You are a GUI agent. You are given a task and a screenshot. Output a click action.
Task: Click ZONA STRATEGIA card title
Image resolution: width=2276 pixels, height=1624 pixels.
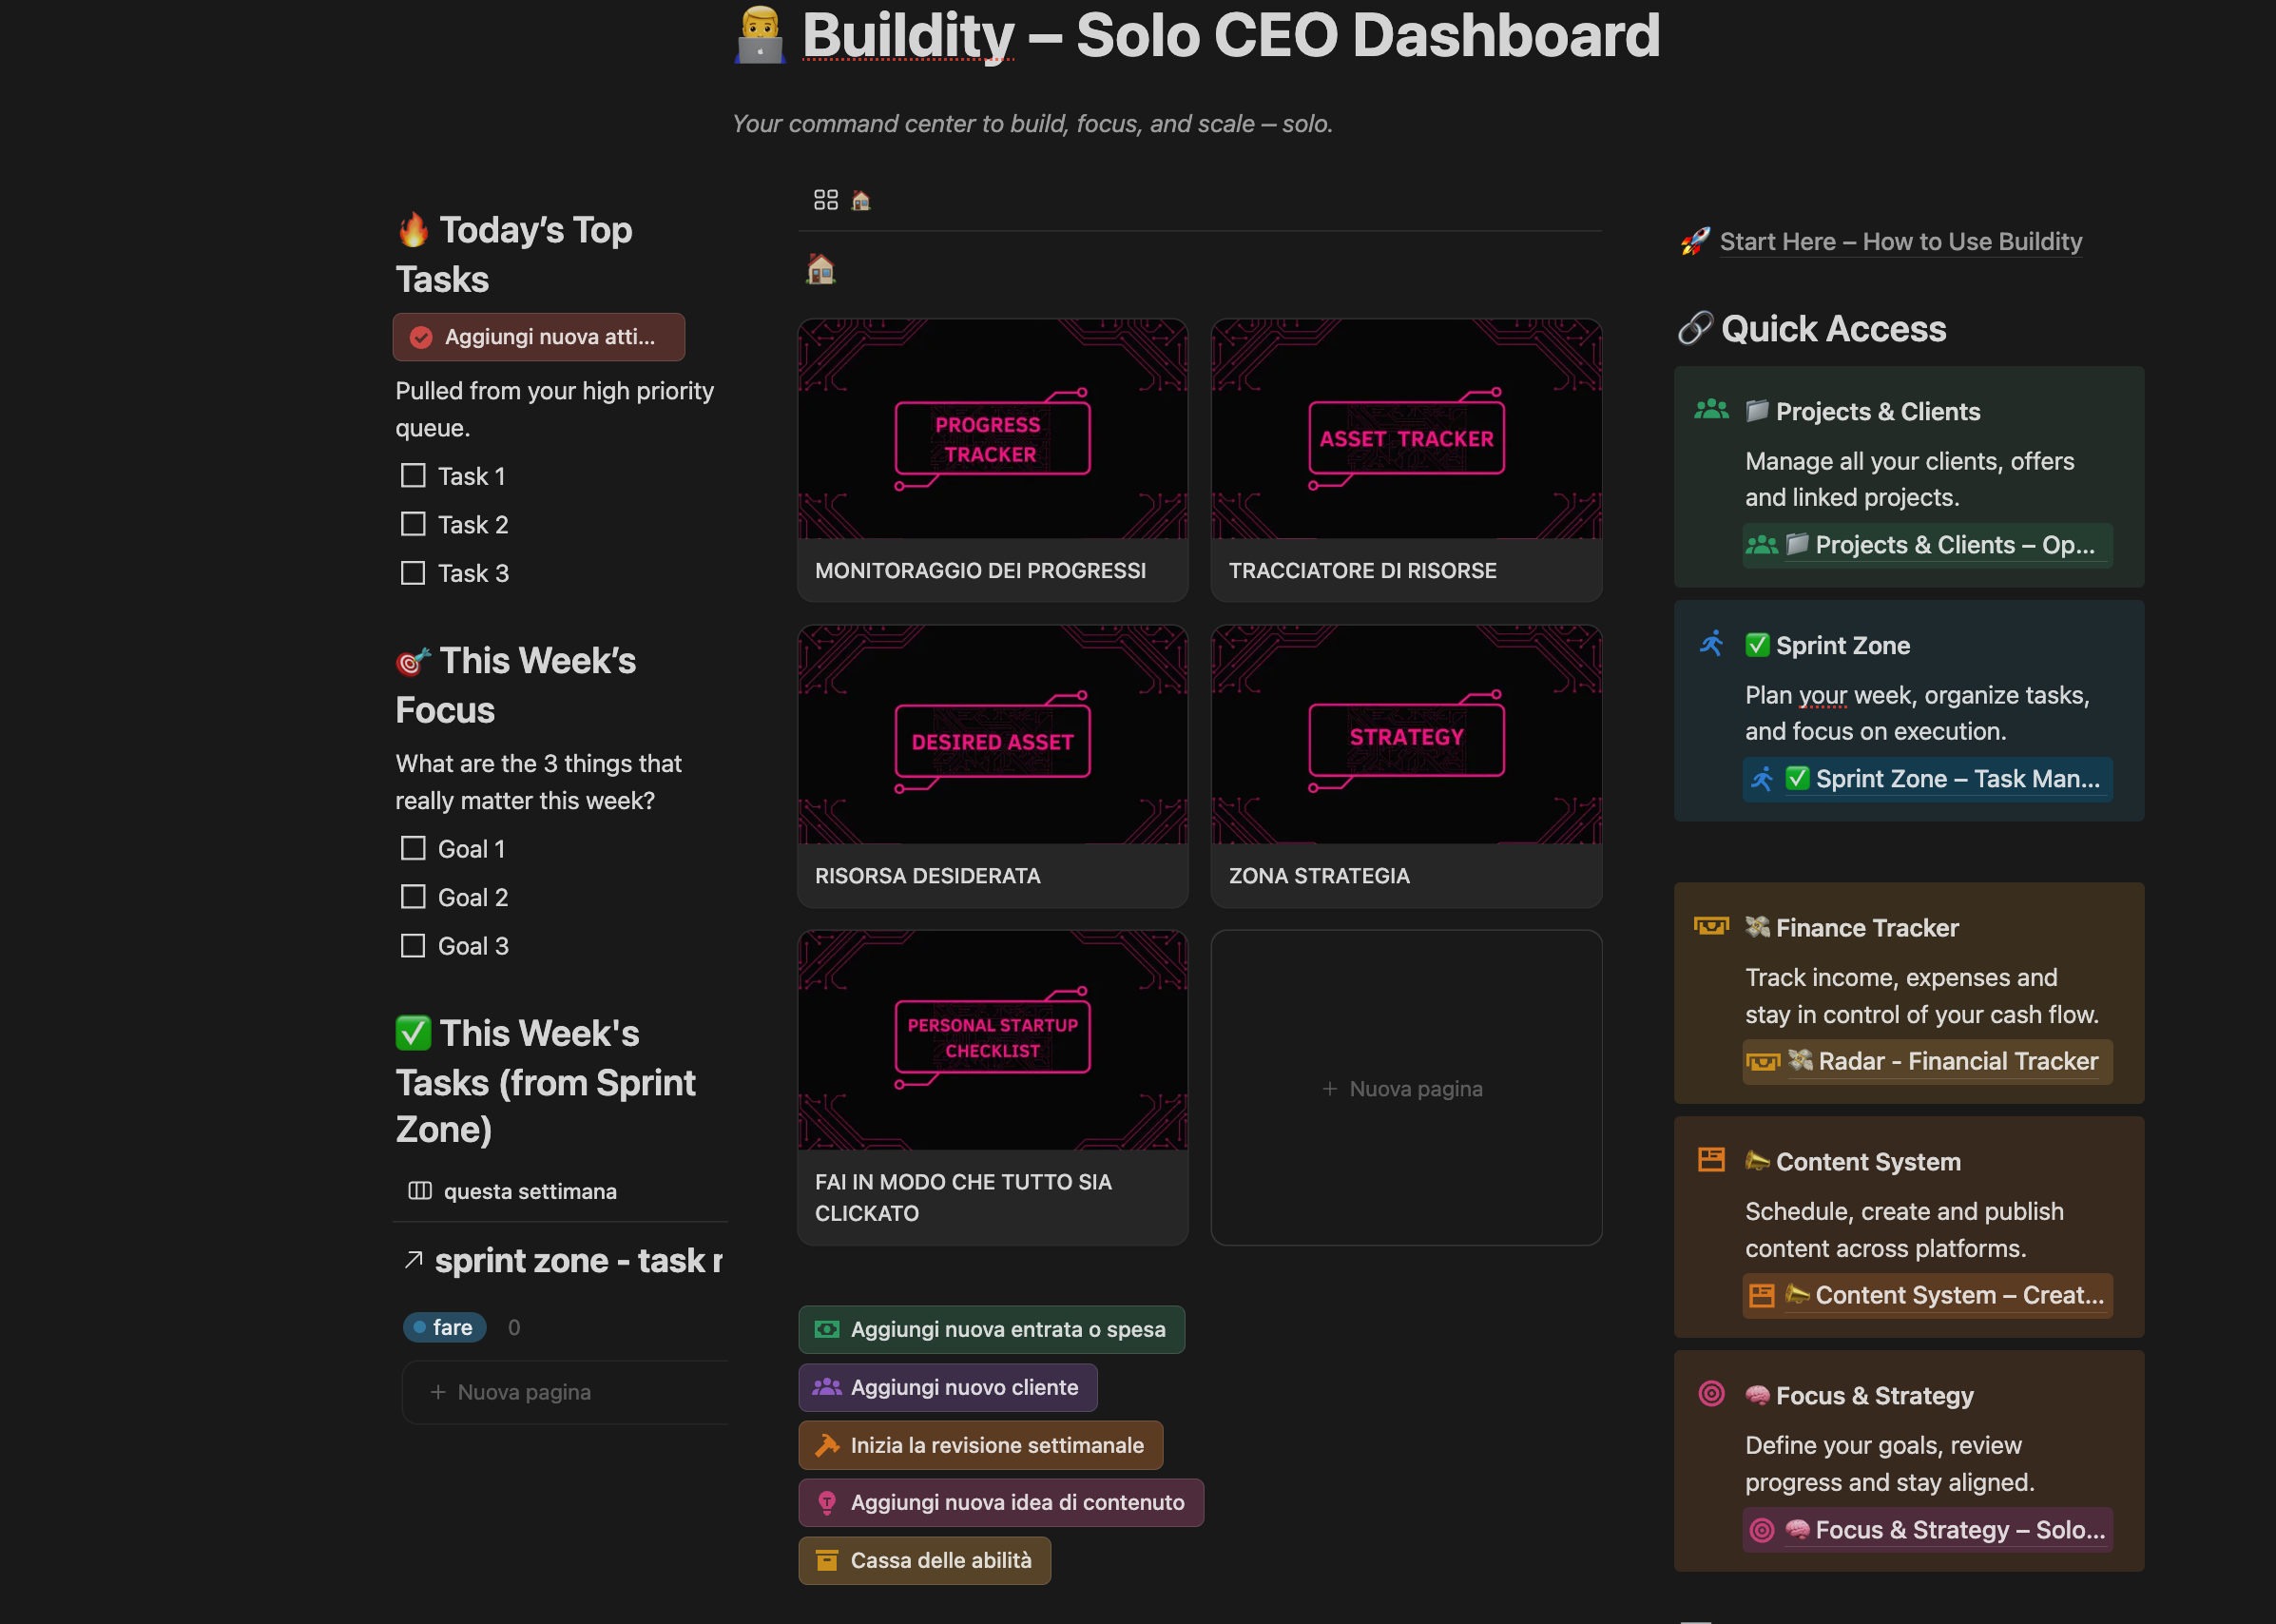pos(1319,876)
